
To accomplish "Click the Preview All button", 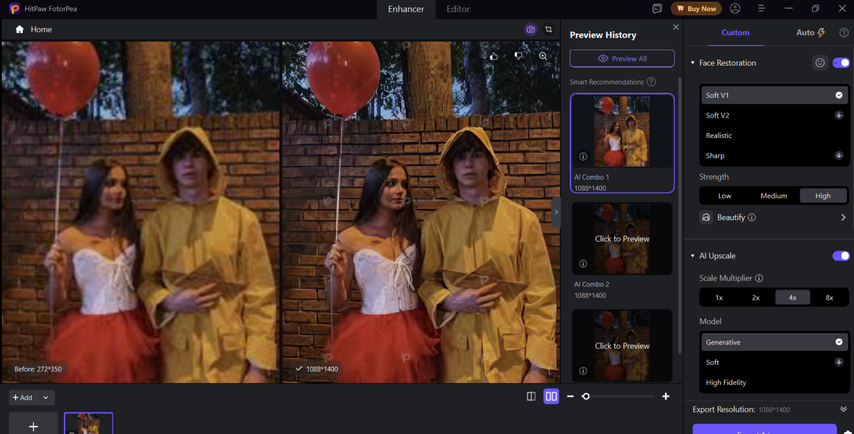I will pos(622,58).
